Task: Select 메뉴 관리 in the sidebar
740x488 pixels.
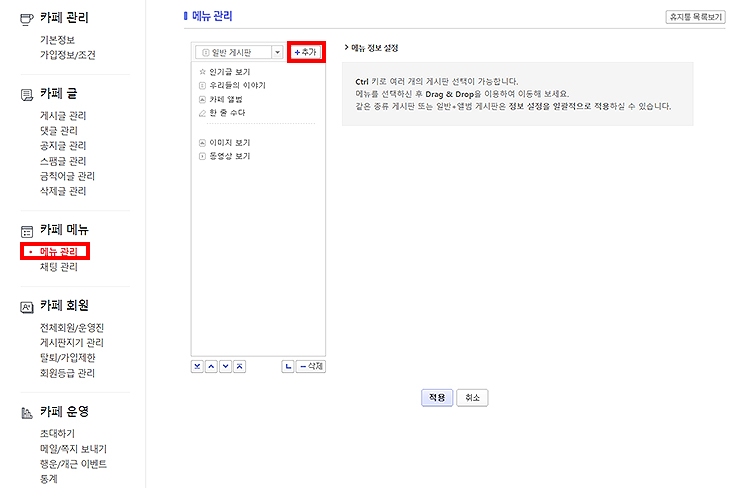Action: [59, 252]
